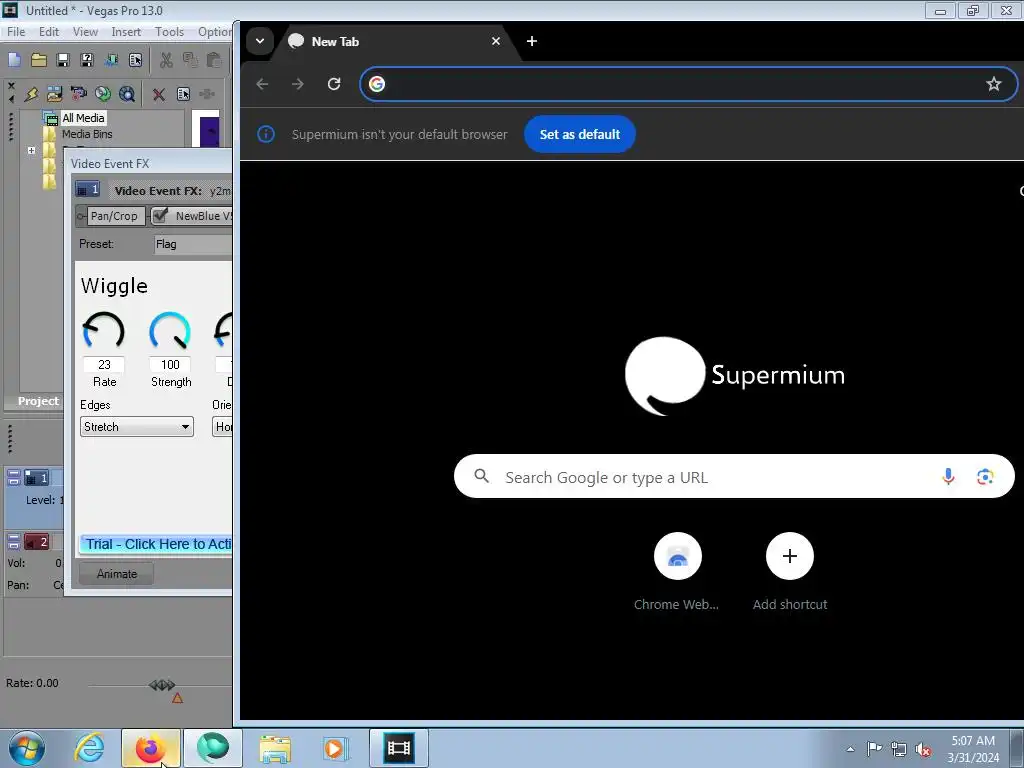Click the Get Media from Web globe icon
The image size is (1024, 768).
pyautogui.click(x=127, y=94)
